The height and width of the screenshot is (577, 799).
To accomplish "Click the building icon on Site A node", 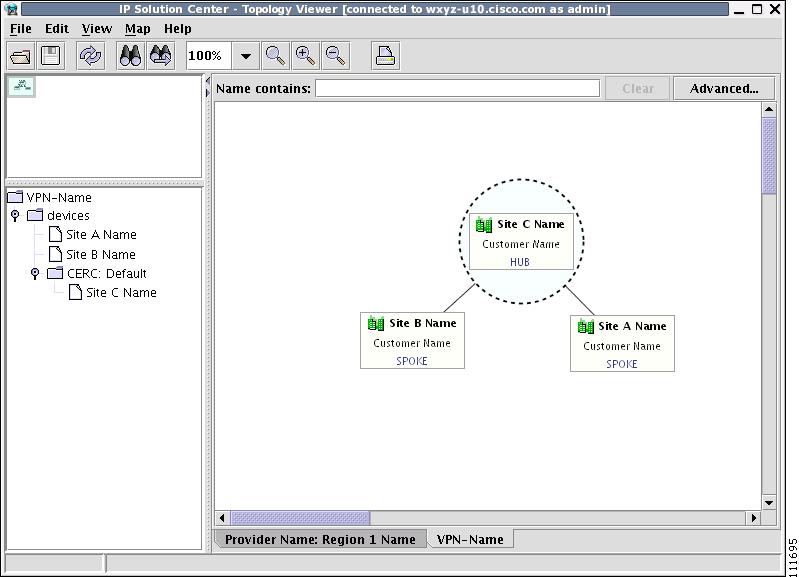I will 586,326.
